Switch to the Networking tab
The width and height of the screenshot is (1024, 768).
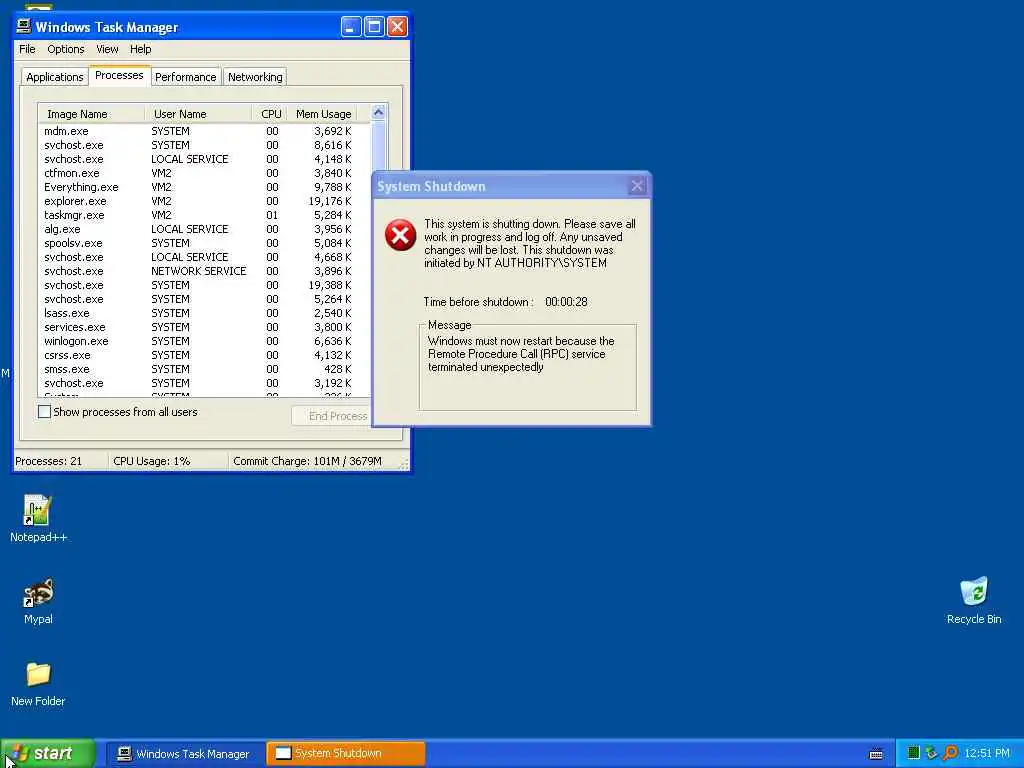(x=255, y=77)
